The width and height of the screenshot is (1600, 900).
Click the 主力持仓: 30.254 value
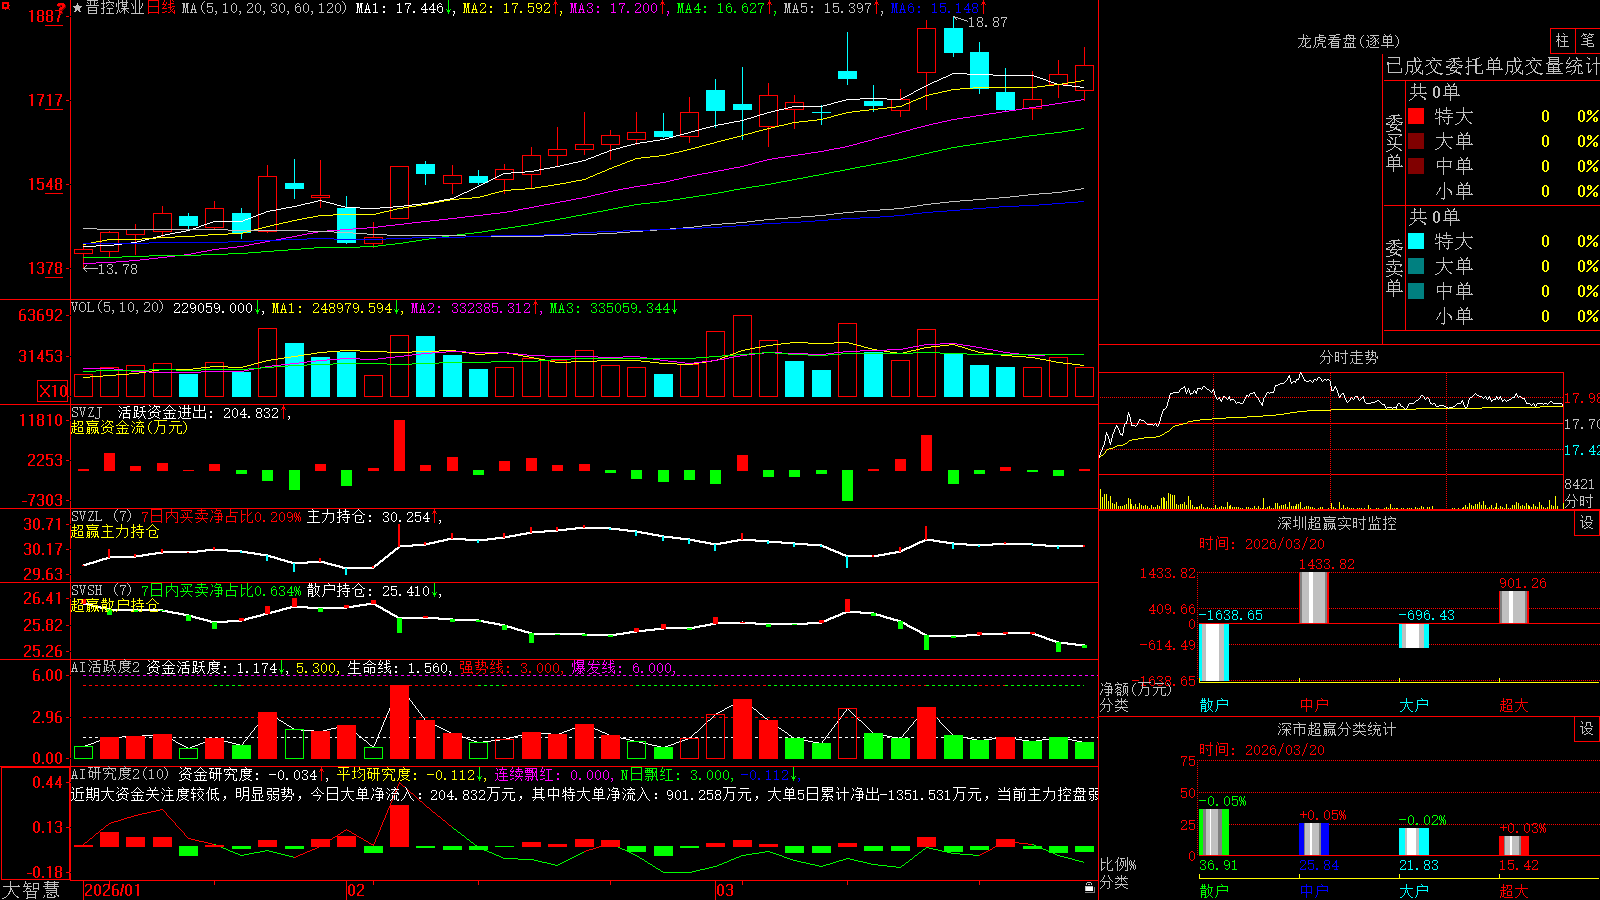click(368, 517)
